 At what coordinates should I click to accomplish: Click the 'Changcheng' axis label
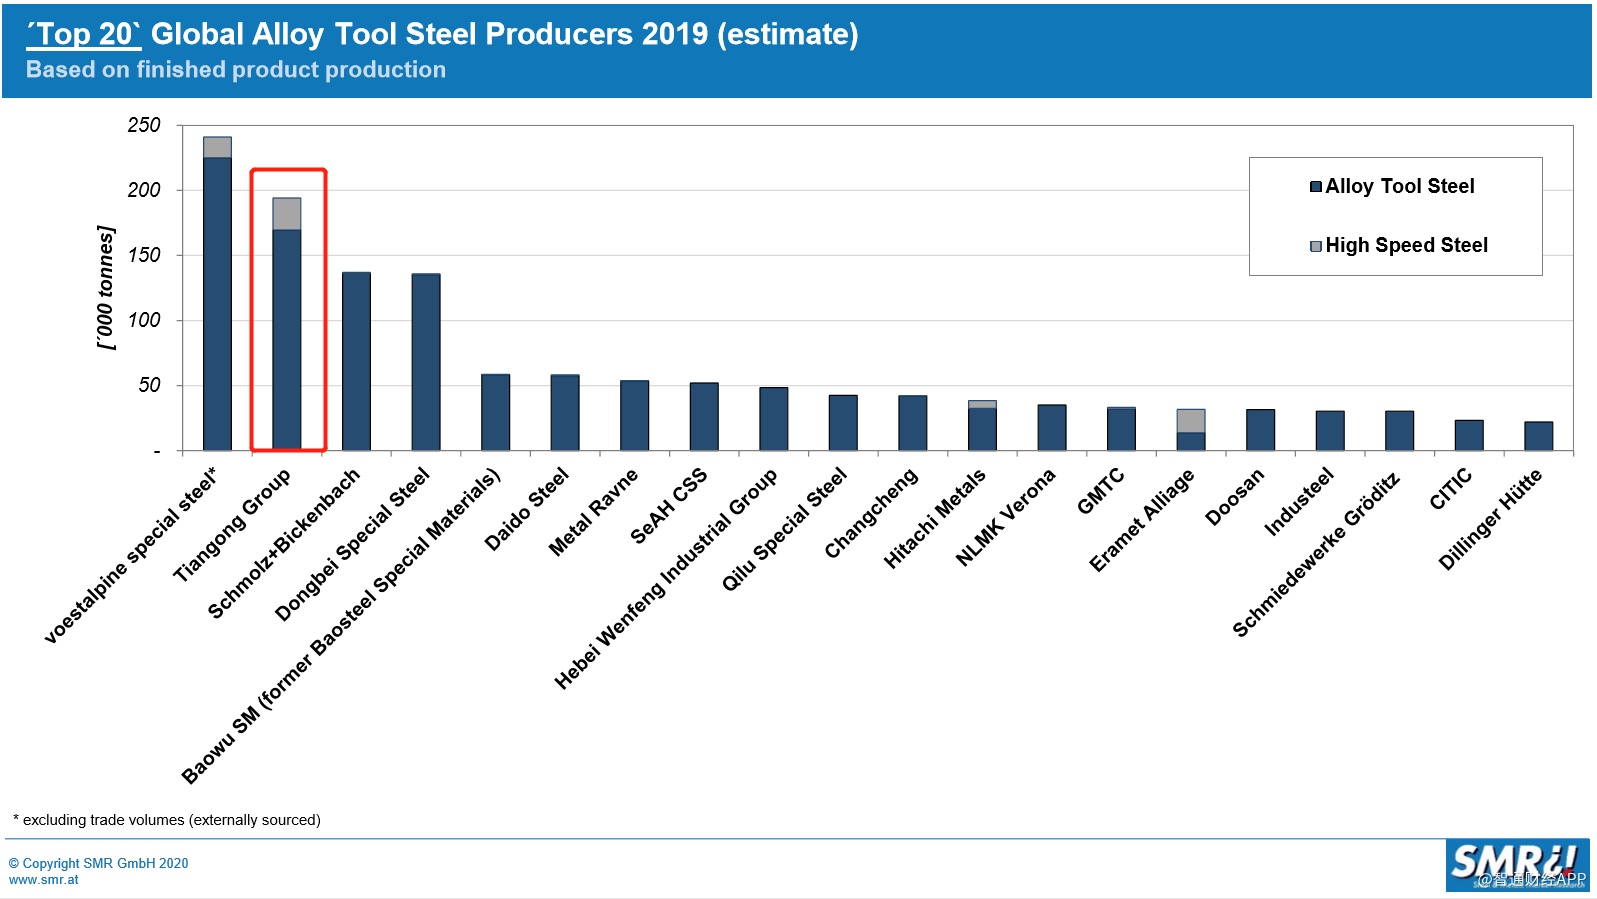871,513
